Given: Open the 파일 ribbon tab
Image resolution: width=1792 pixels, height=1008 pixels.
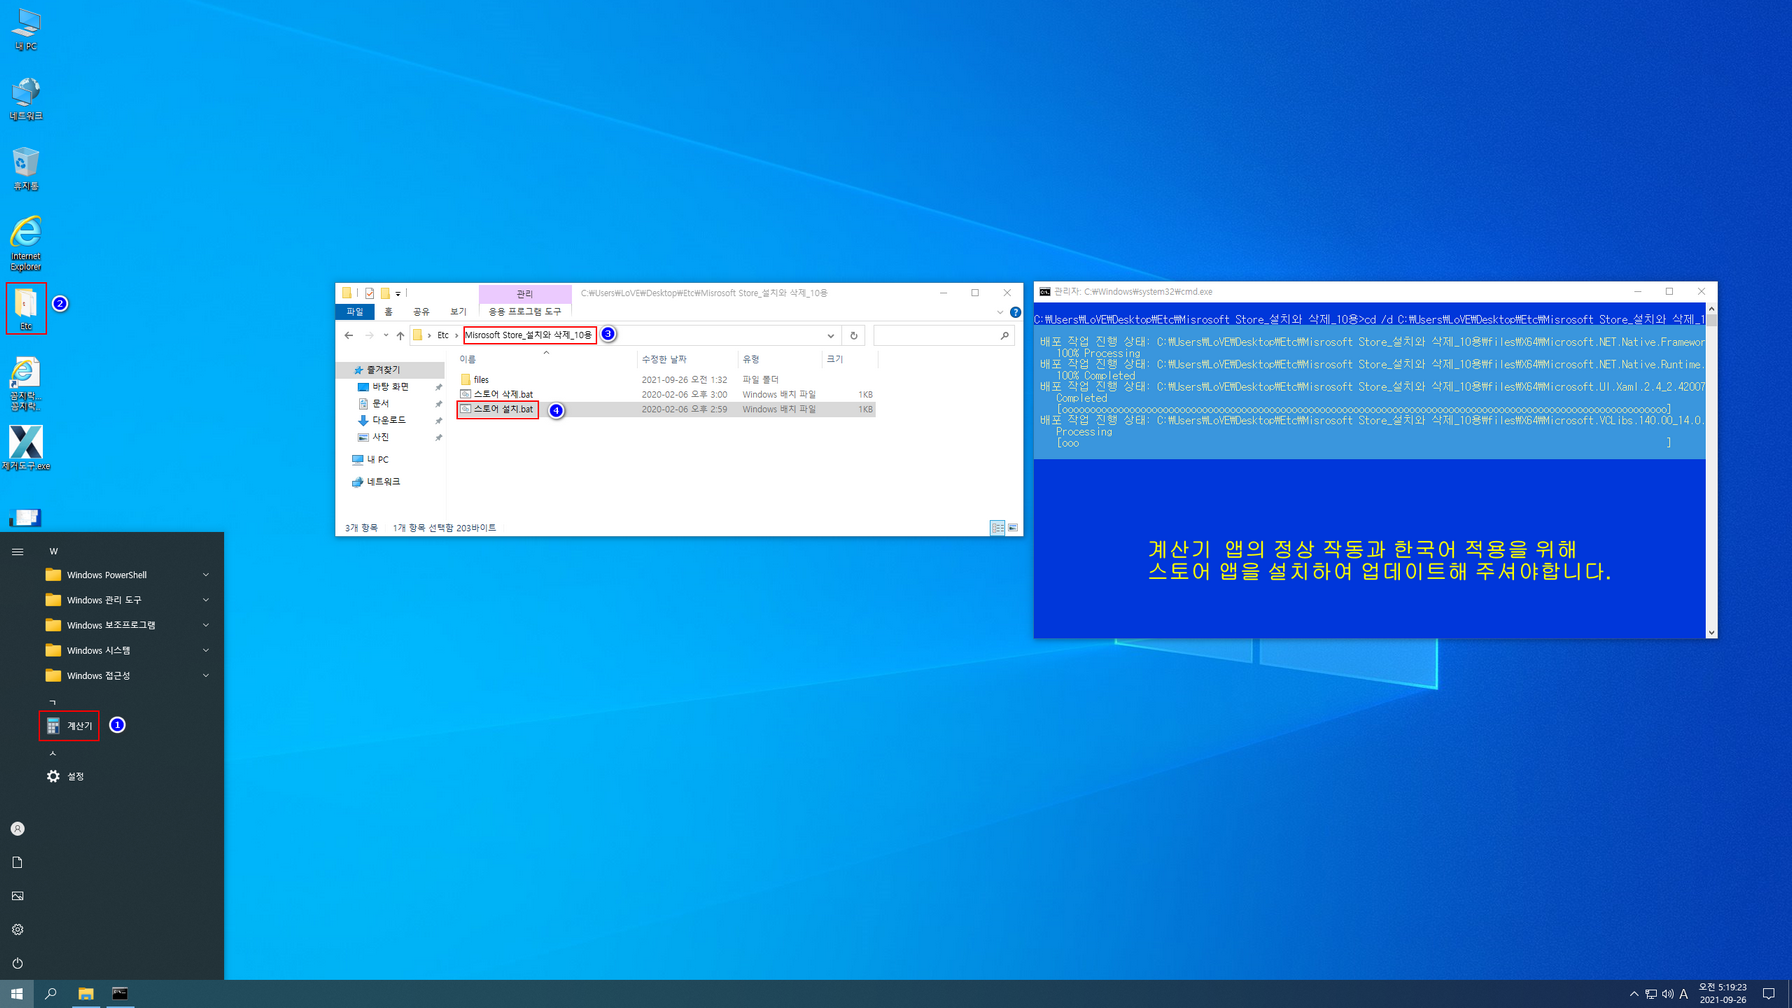Looking at the screenshot, I should [x=355, y=312].
